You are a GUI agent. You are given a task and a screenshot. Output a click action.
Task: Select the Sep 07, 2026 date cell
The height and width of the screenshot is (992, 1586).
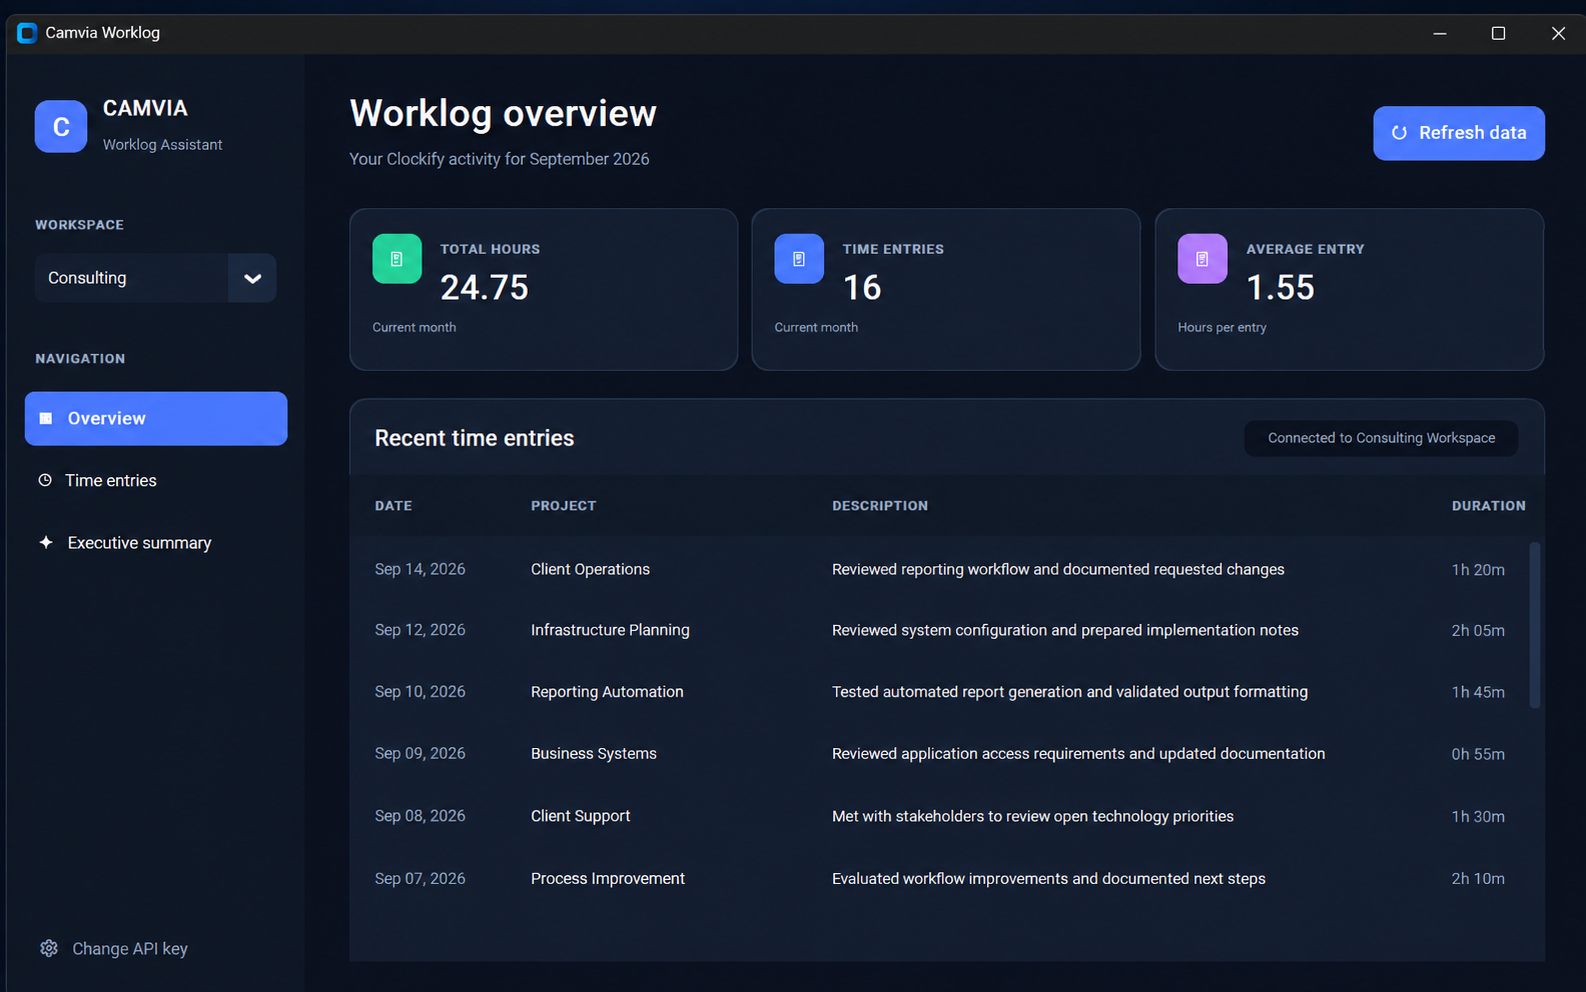click(420, 878)
